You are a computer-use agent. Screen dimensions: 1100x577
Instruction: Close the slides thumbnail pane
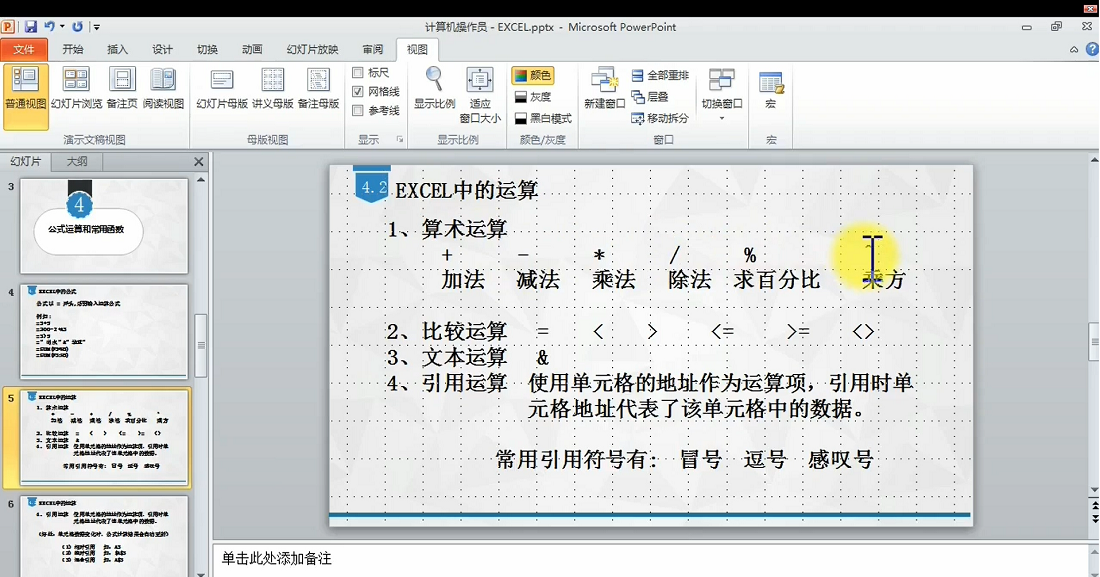(x=199, y=161)
